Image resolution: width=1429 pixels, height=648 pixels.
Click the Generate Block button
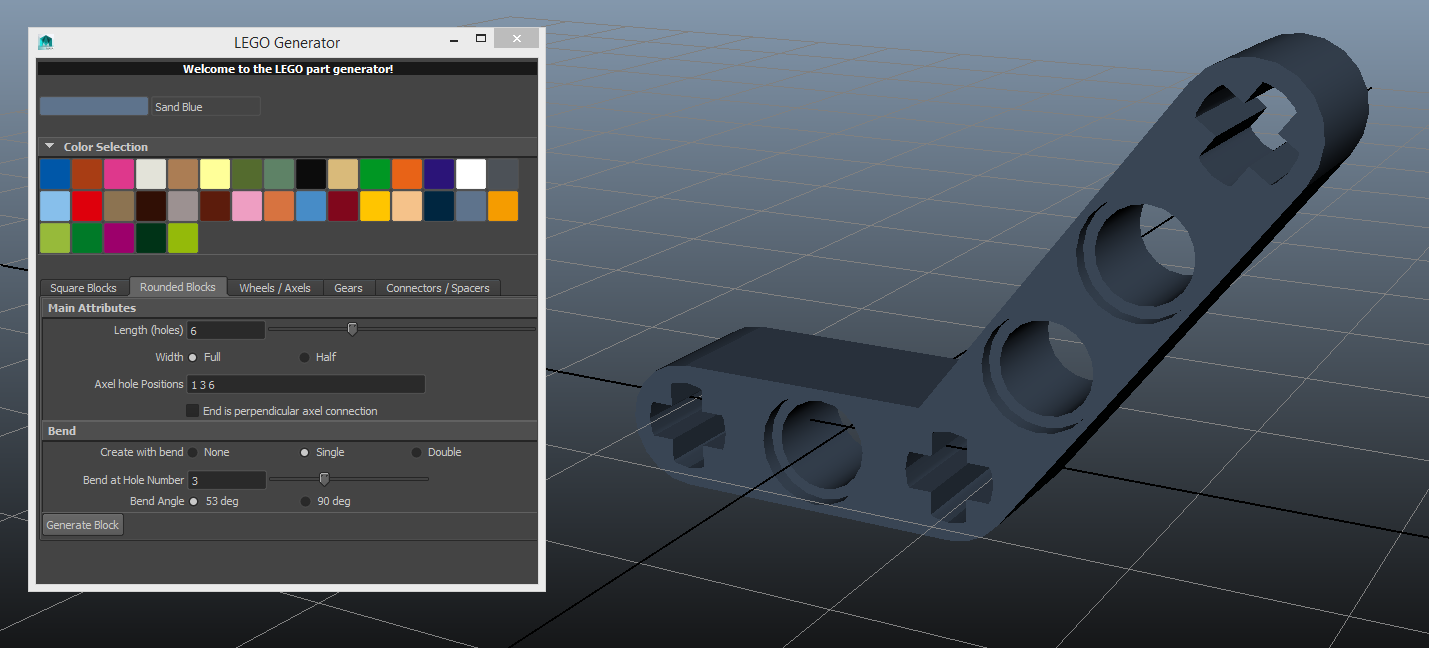point(83,525)
